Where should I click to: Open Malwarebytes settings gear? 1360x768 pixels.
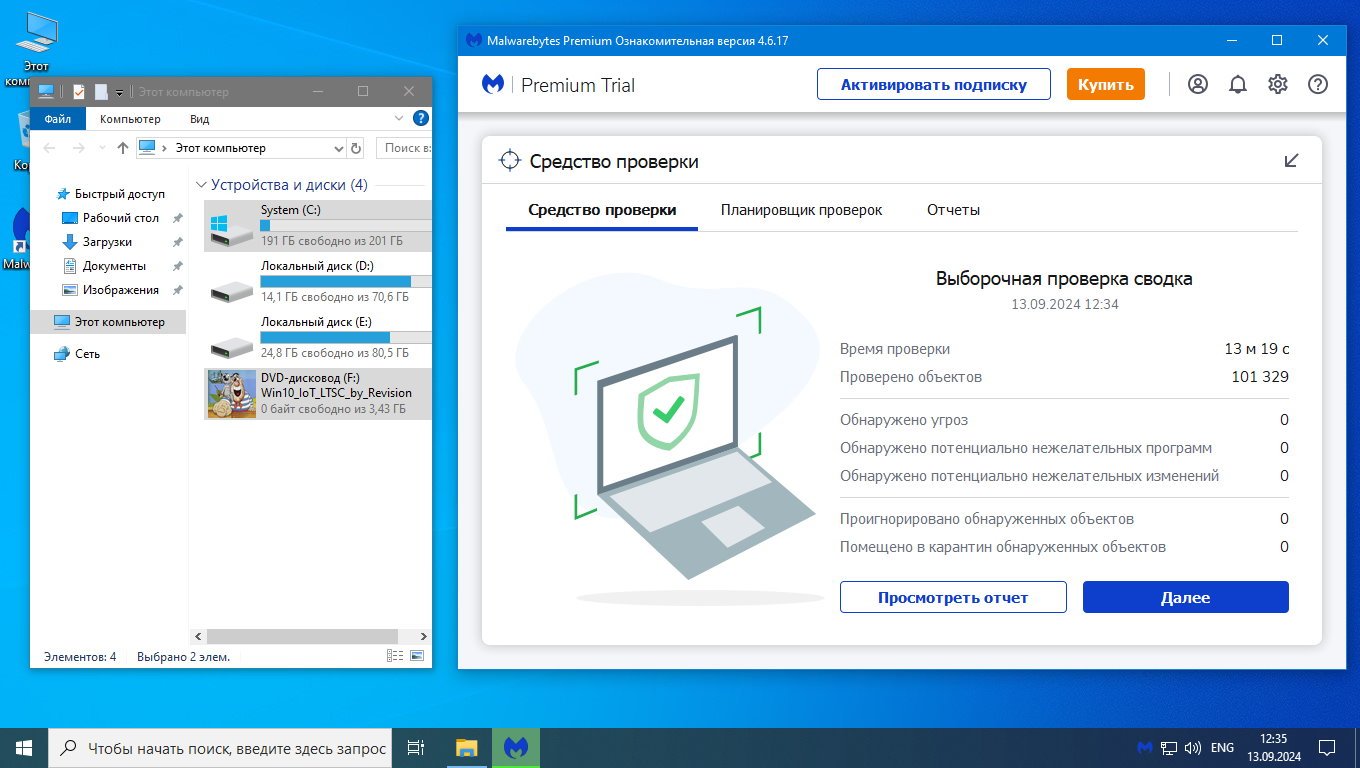tap(1278, 84)
